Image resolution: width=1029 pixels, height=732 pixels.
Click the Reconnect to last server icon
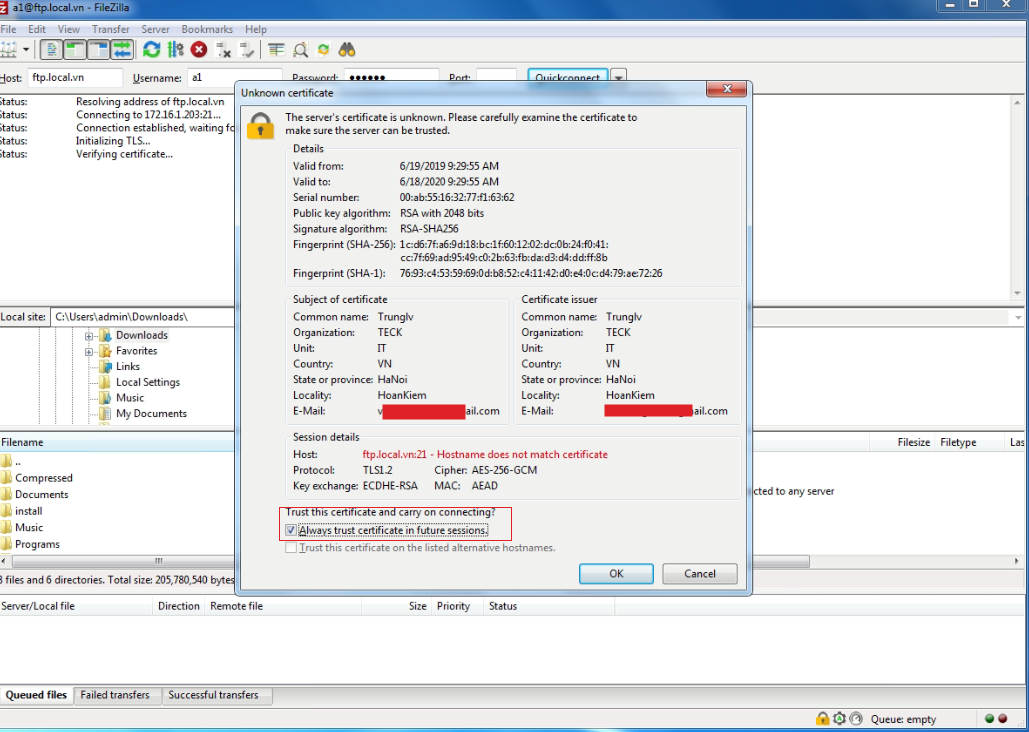pos(247,50)
